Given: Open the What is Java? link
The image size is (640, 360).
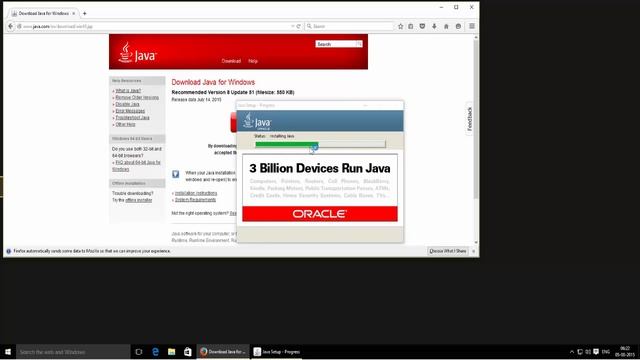Looking at the screenshot, I should click(128, 91).
